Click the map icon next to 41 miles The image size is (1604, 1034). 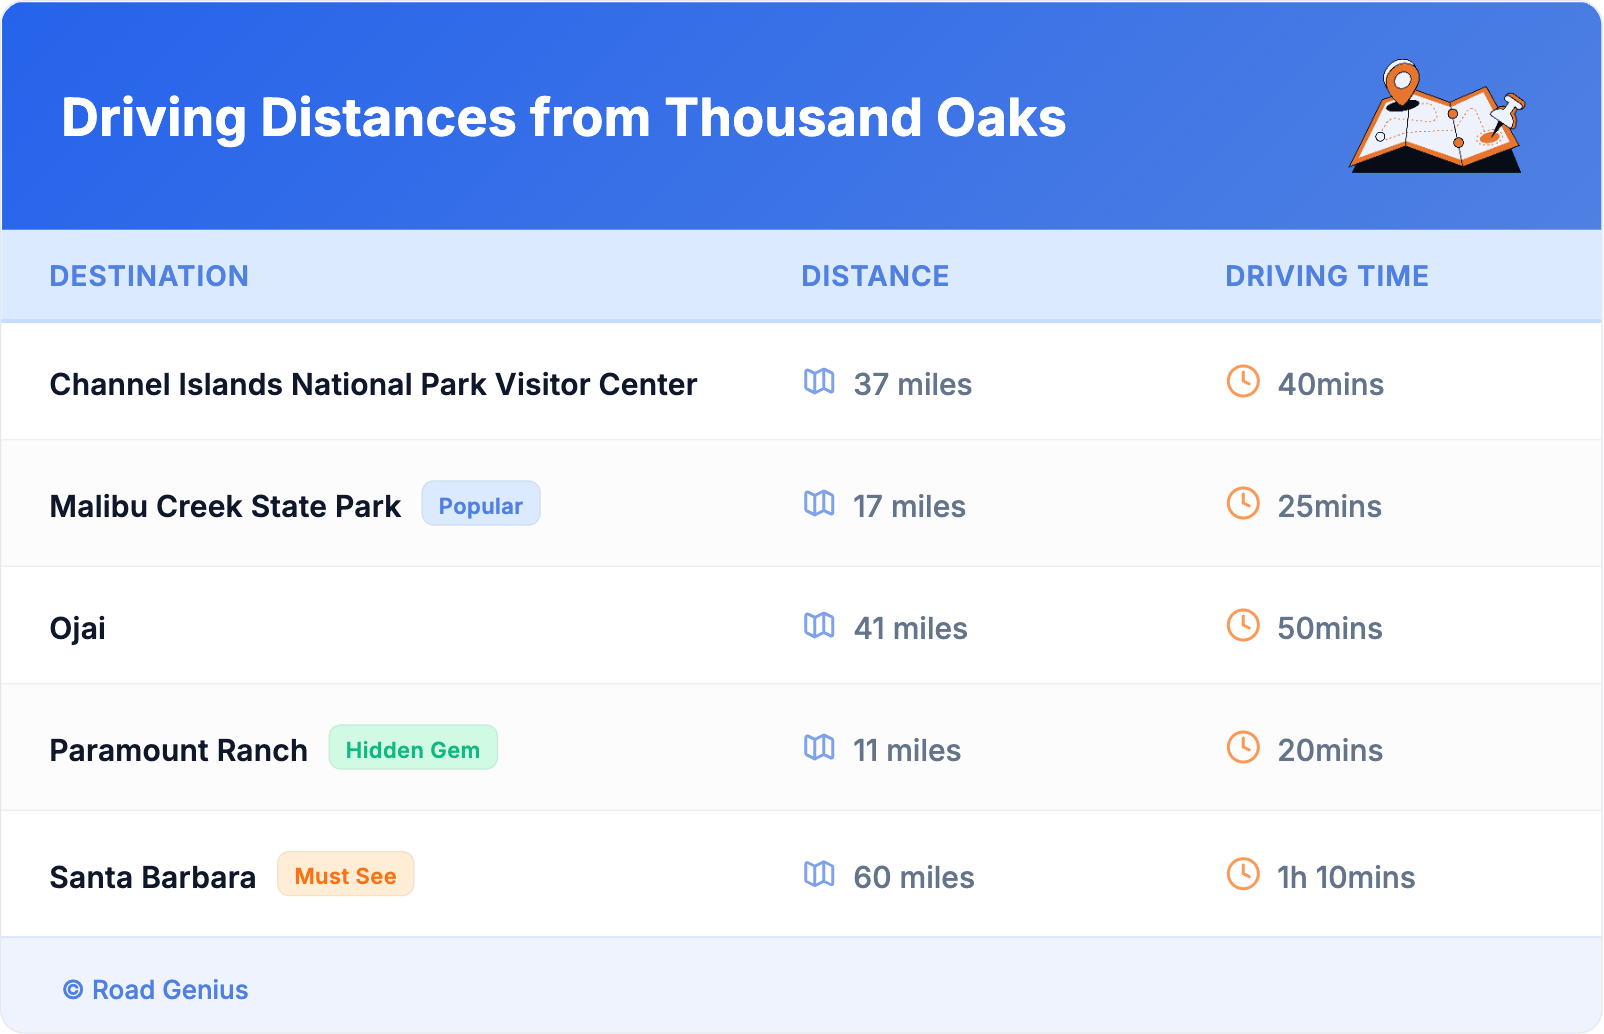pos(820,628)
